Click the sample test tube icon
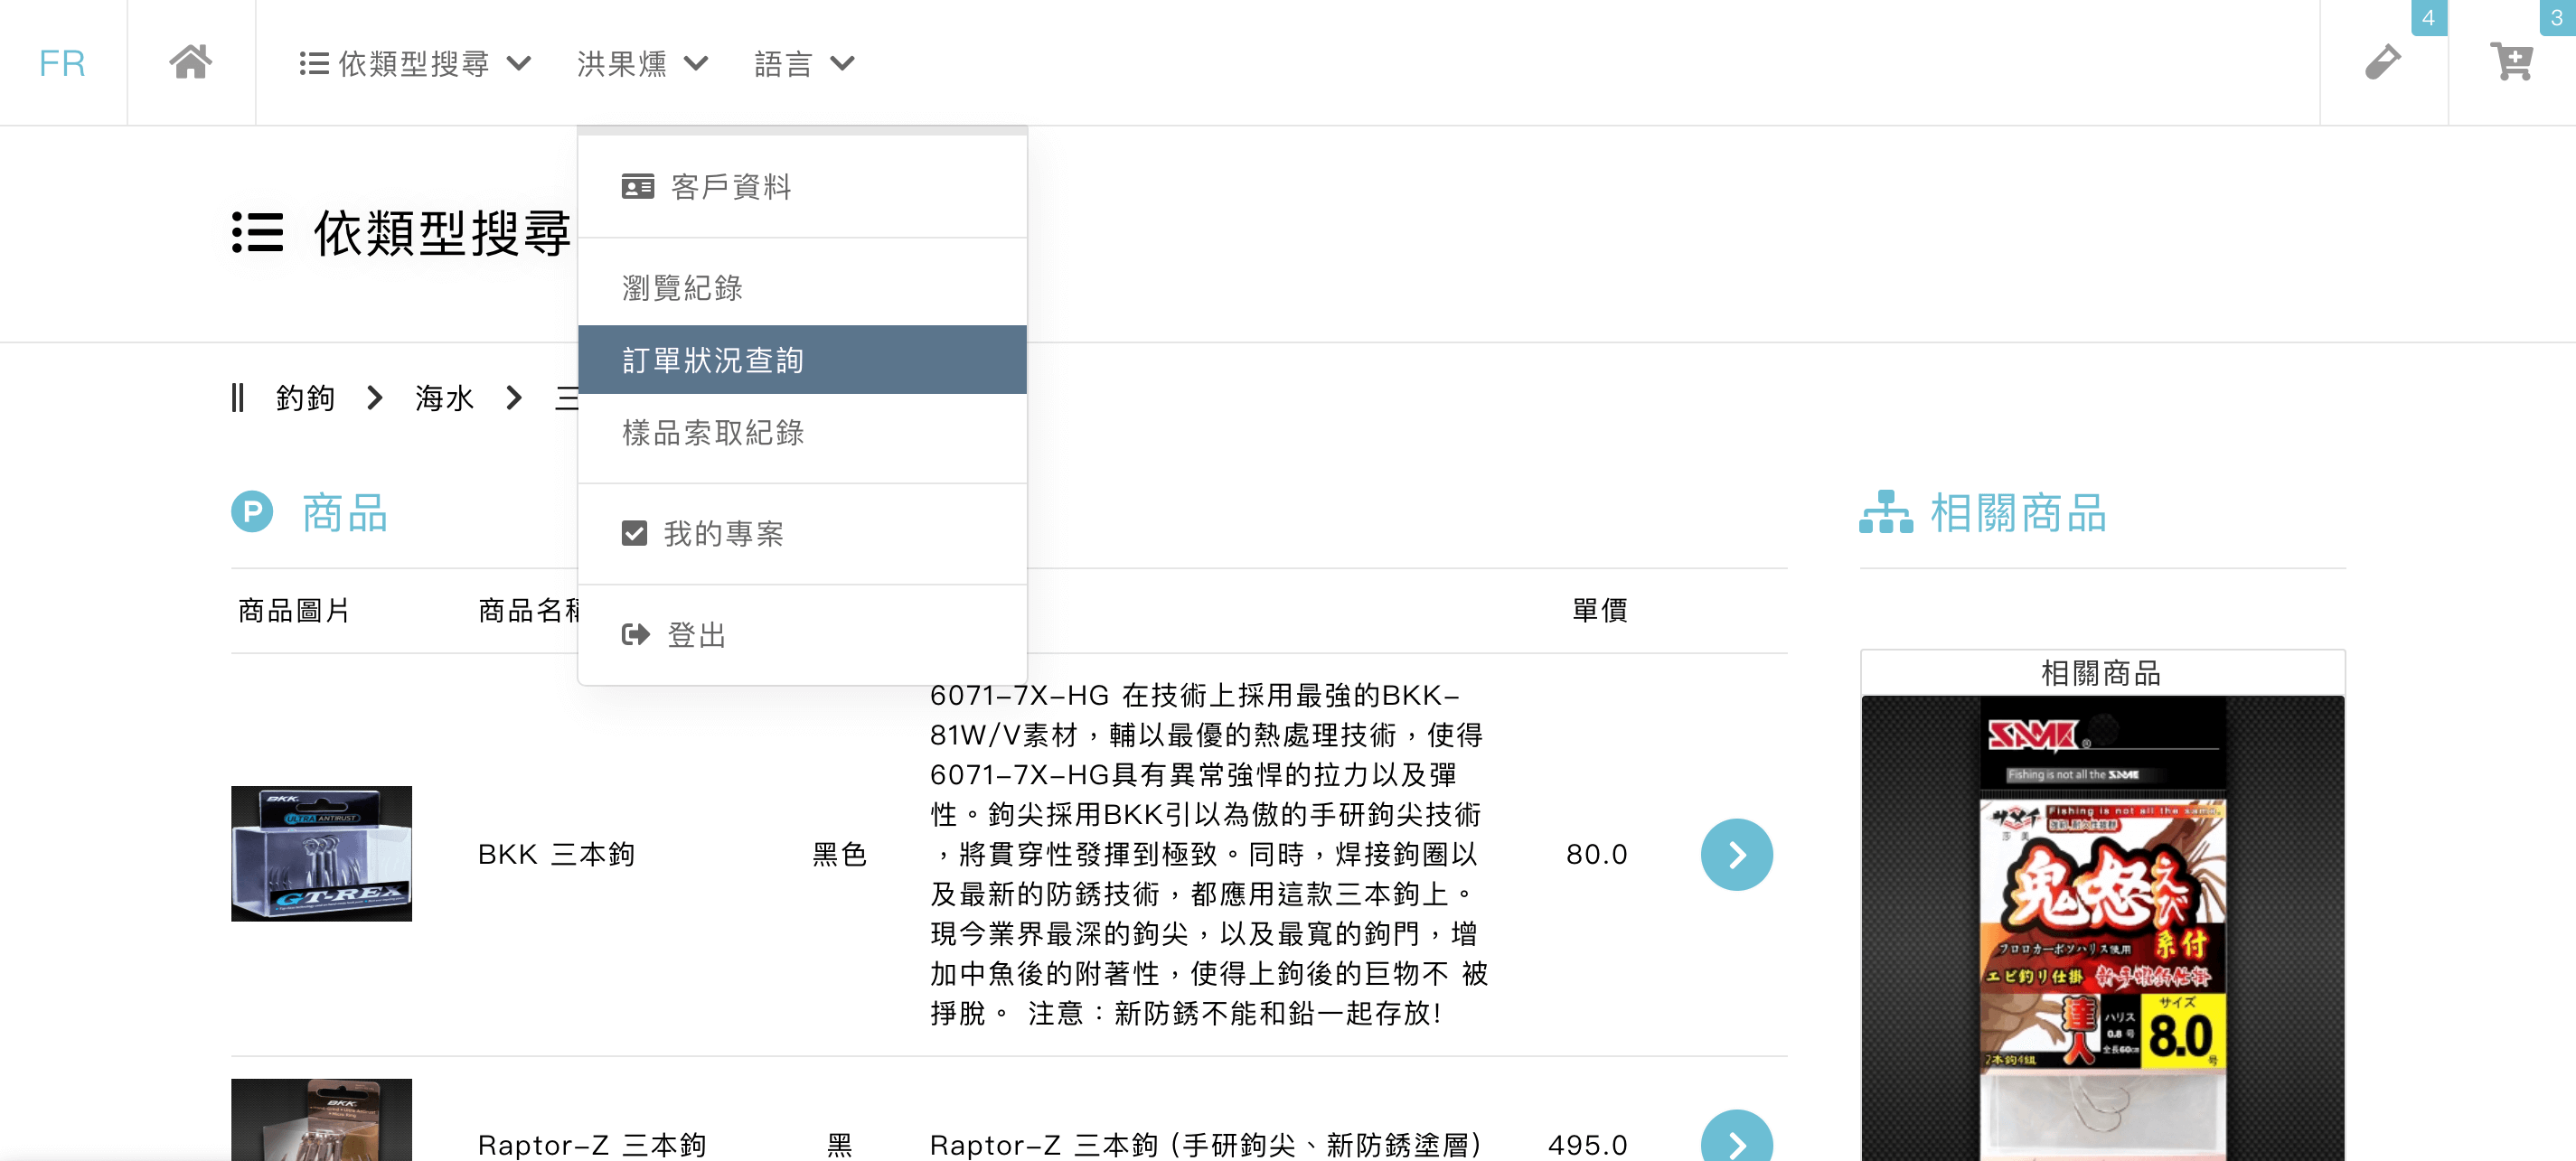The image size is (2576, 1161). (2382, 62)
